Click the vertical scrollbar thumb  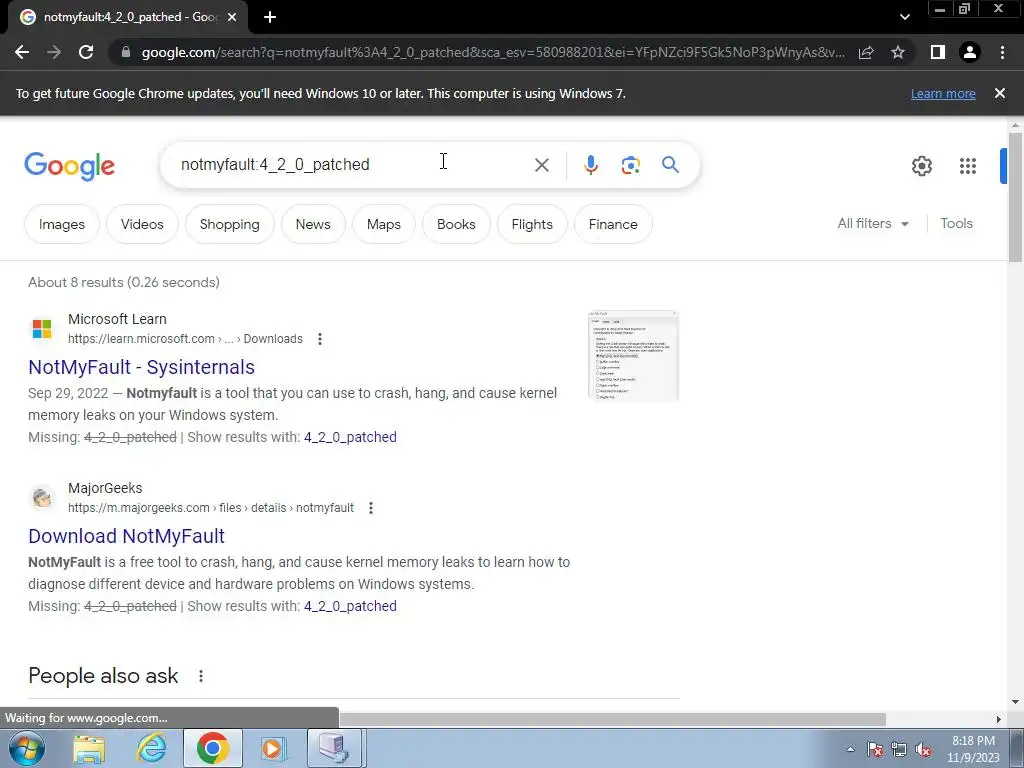tap(1015, 197)
